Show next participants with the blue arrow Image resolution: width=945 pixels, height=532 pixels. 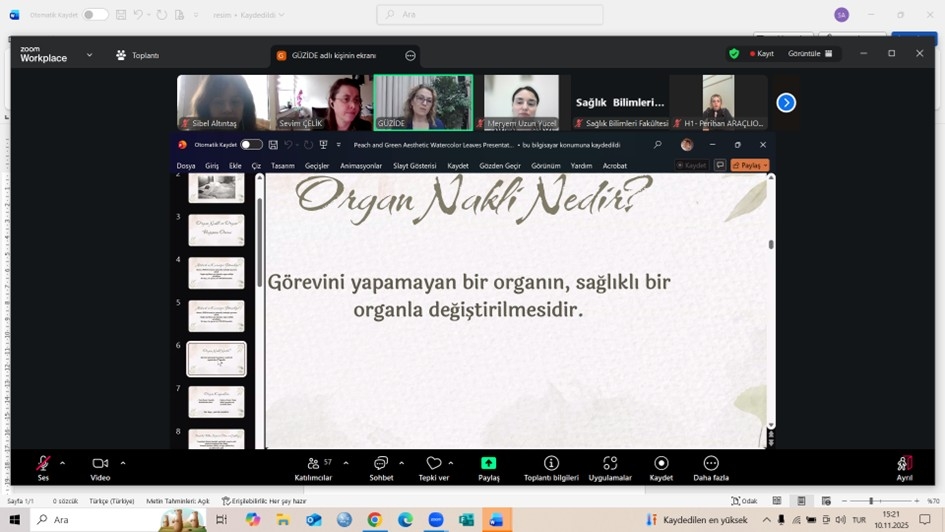tap(786, 102)
